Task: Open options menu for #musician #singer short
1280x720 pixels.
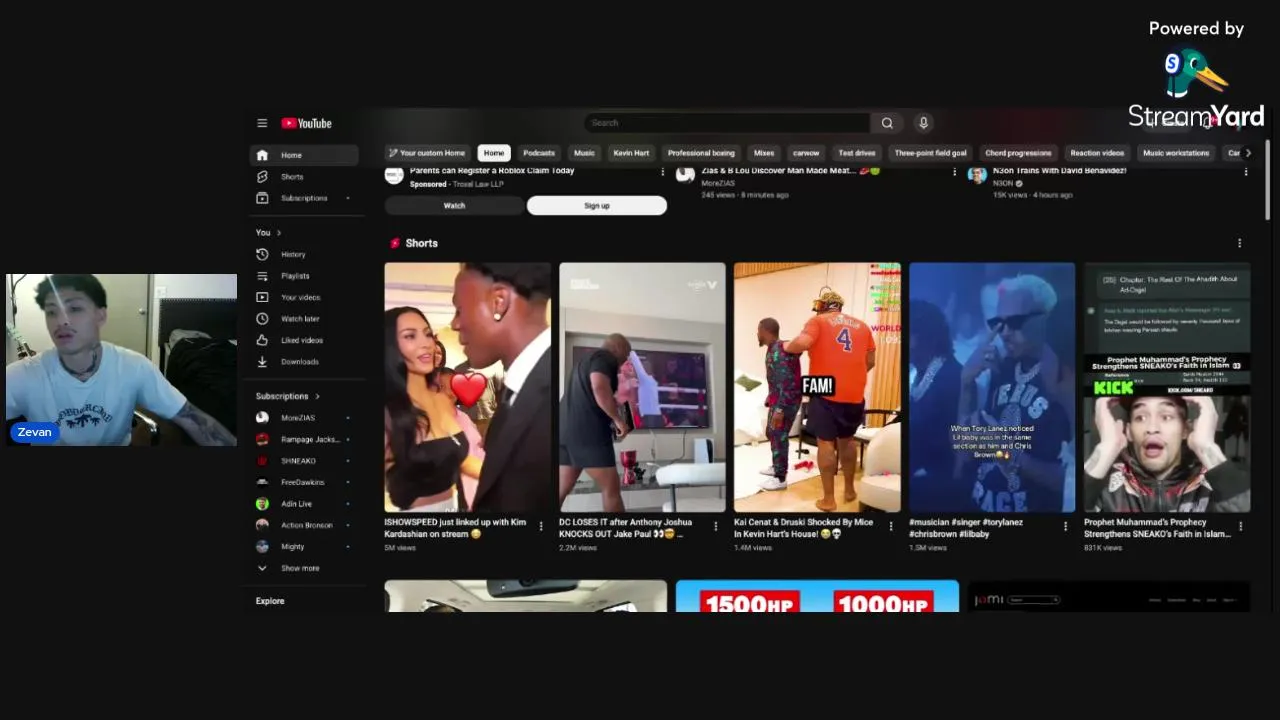Action: (x=1065, y=526)
